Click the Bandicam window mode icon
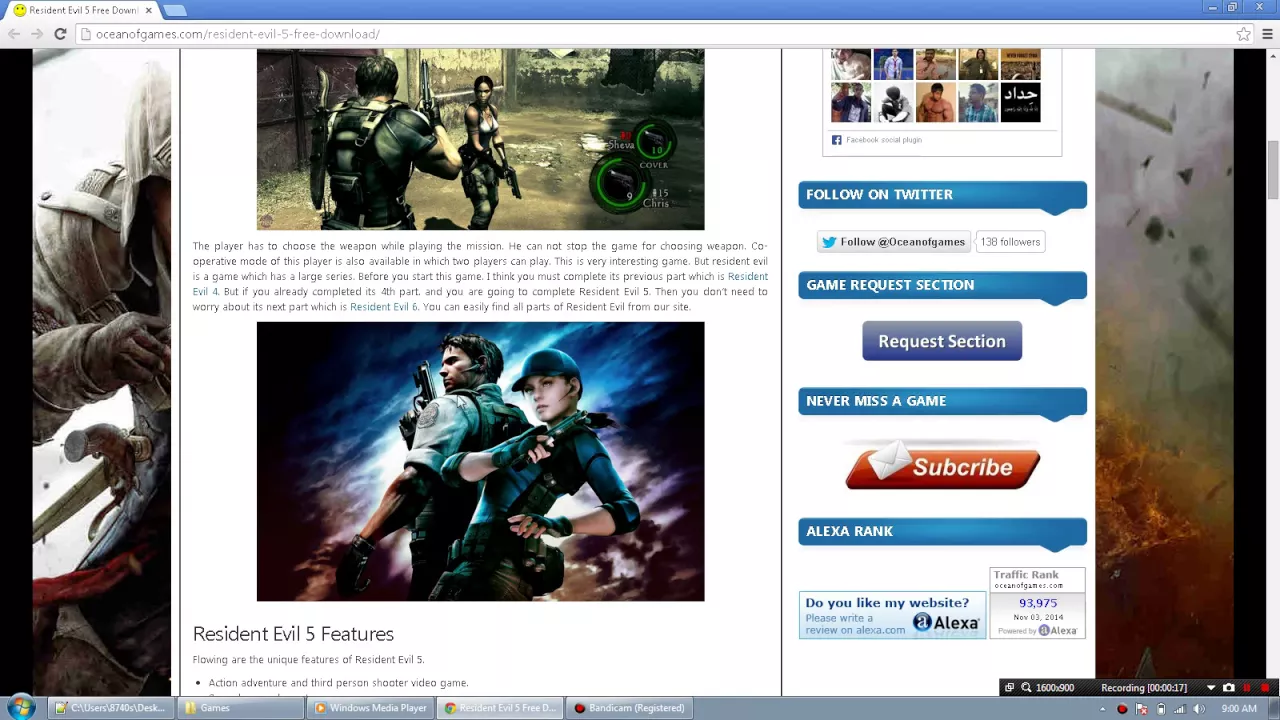Screen dimensions: 1280x720 pyautogui.click(x=1009, y=688)
